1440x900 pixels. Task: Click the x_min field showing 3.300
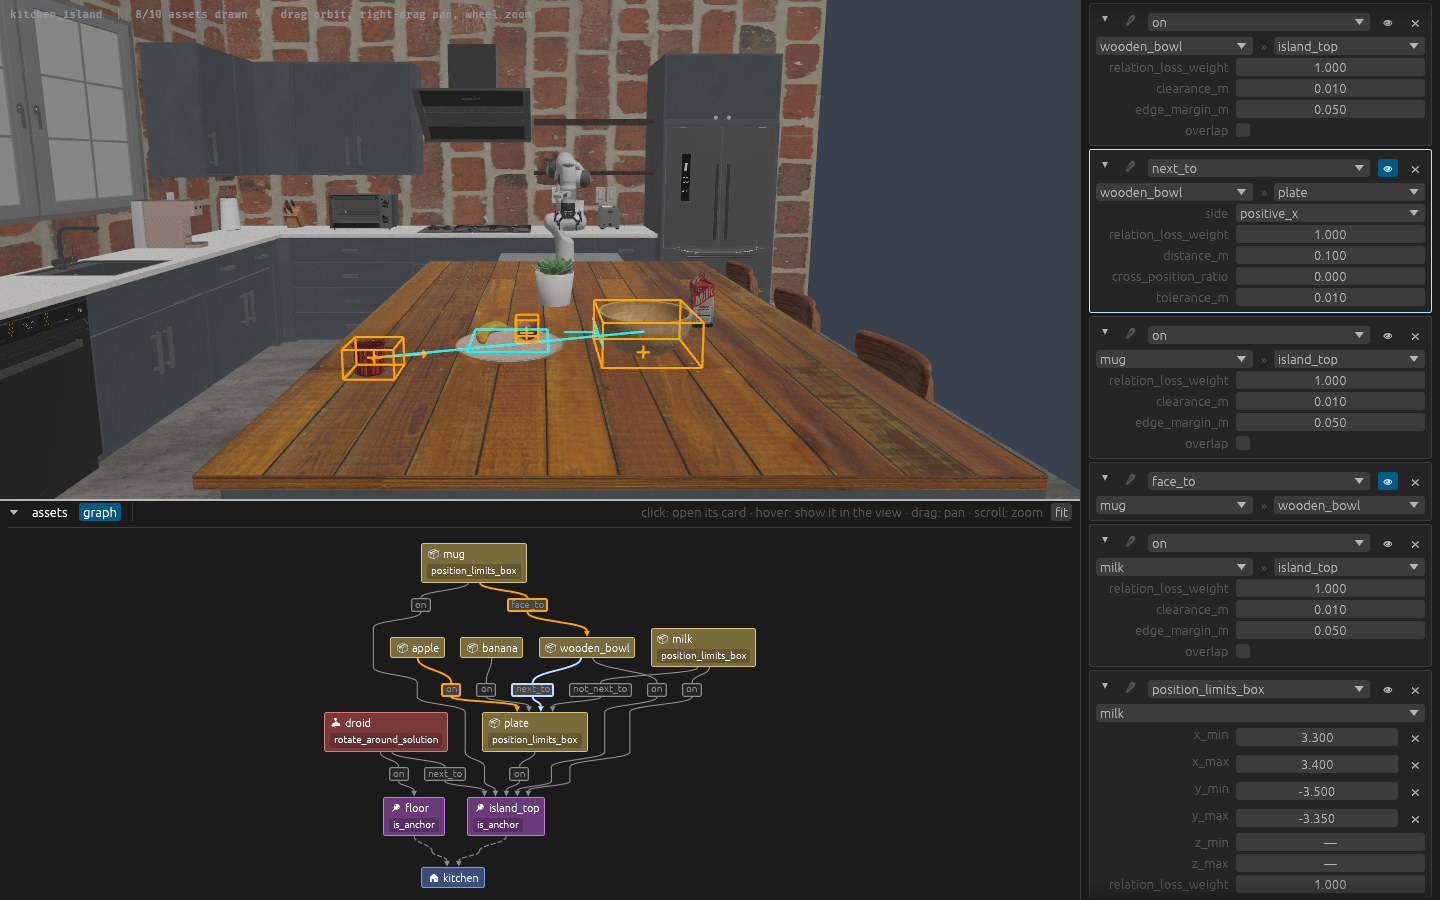tap(1317, 737)
